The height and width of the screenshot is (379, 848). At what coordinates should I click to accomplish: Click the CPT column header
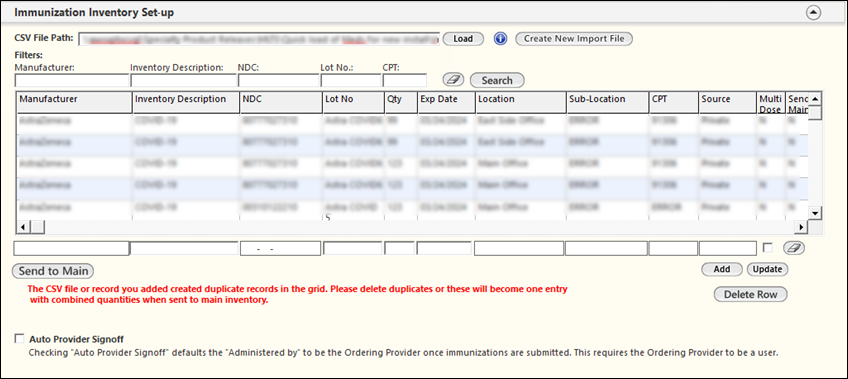pyautogui.click(x=673, y=102)
